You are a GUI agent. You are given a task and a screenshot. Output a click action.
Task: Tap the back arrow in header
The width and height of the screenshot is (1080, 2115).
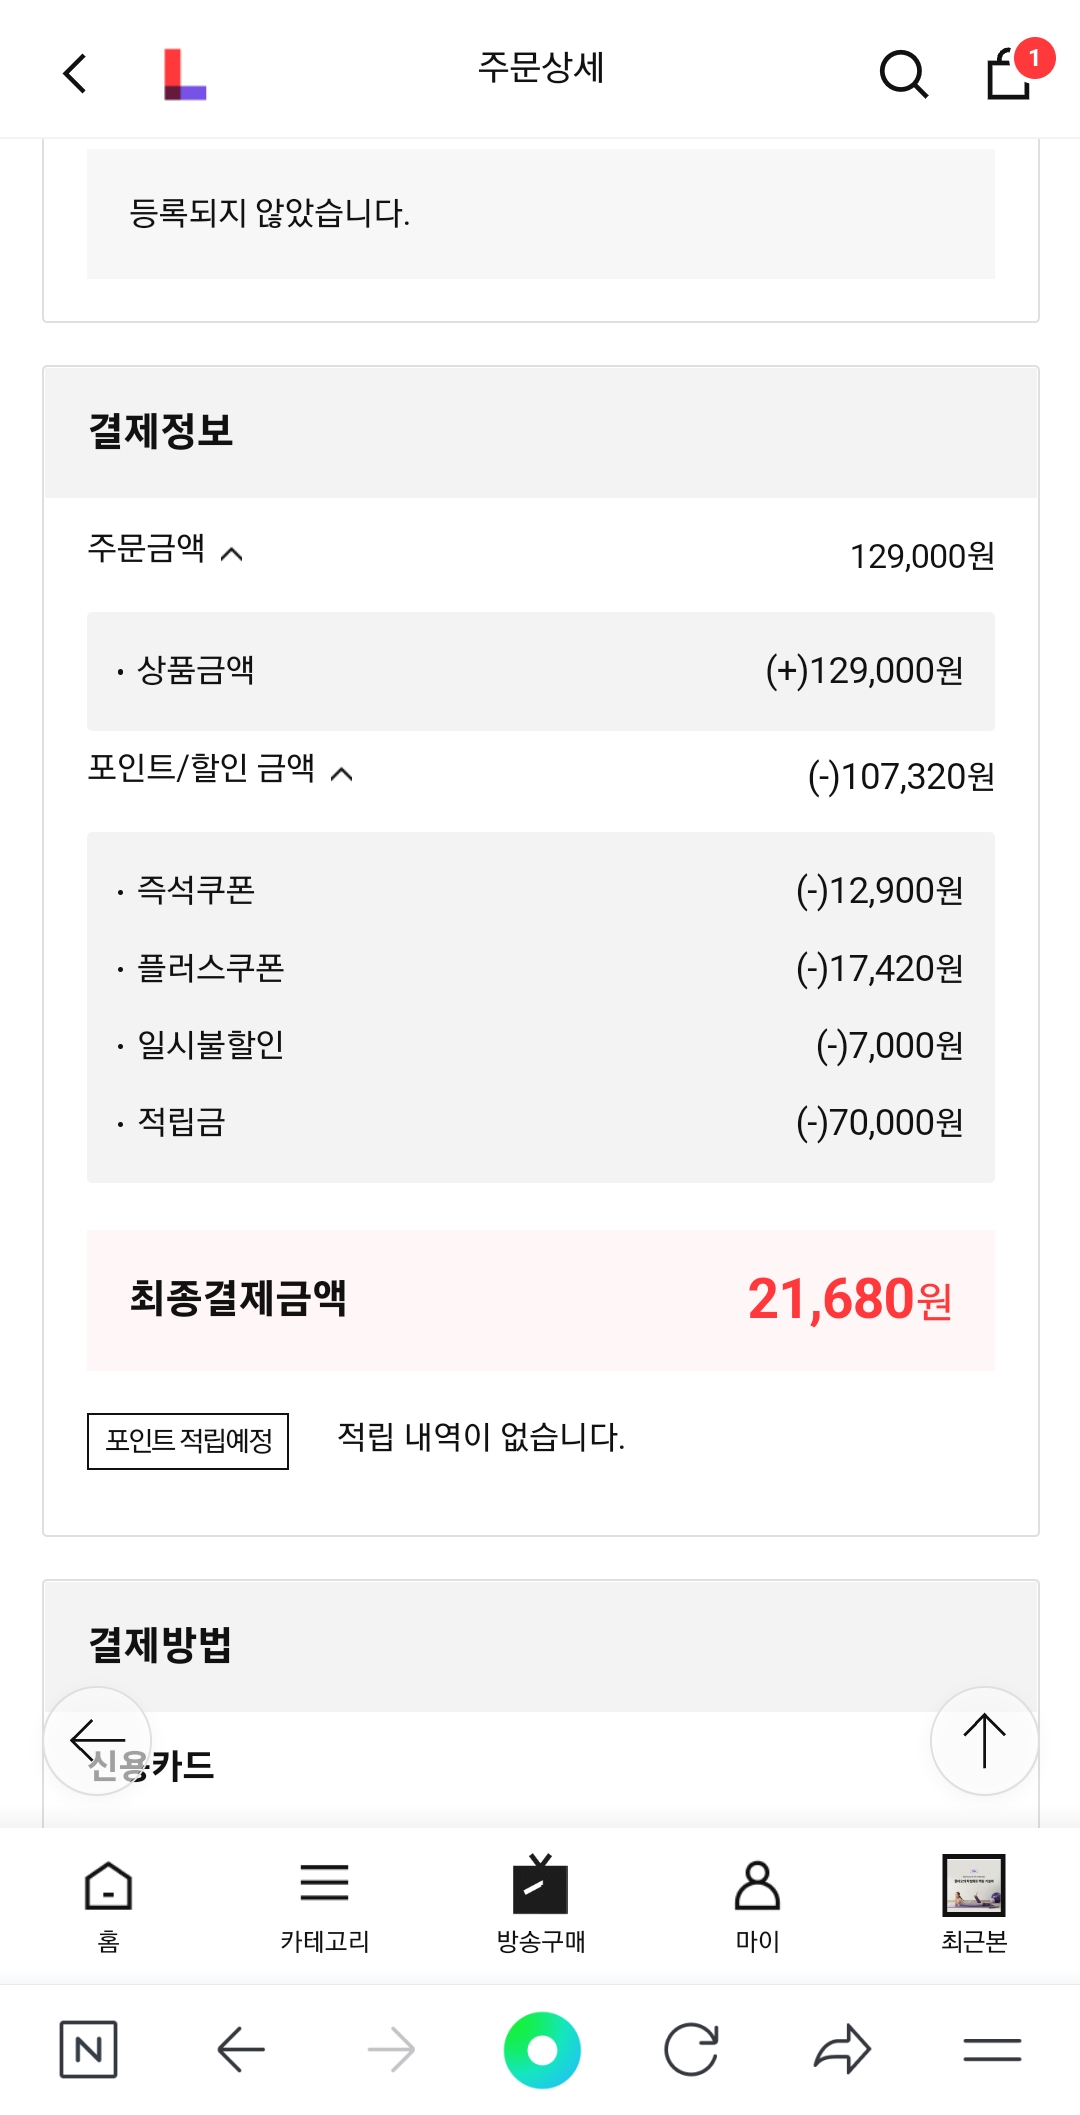tap(75, 73)
